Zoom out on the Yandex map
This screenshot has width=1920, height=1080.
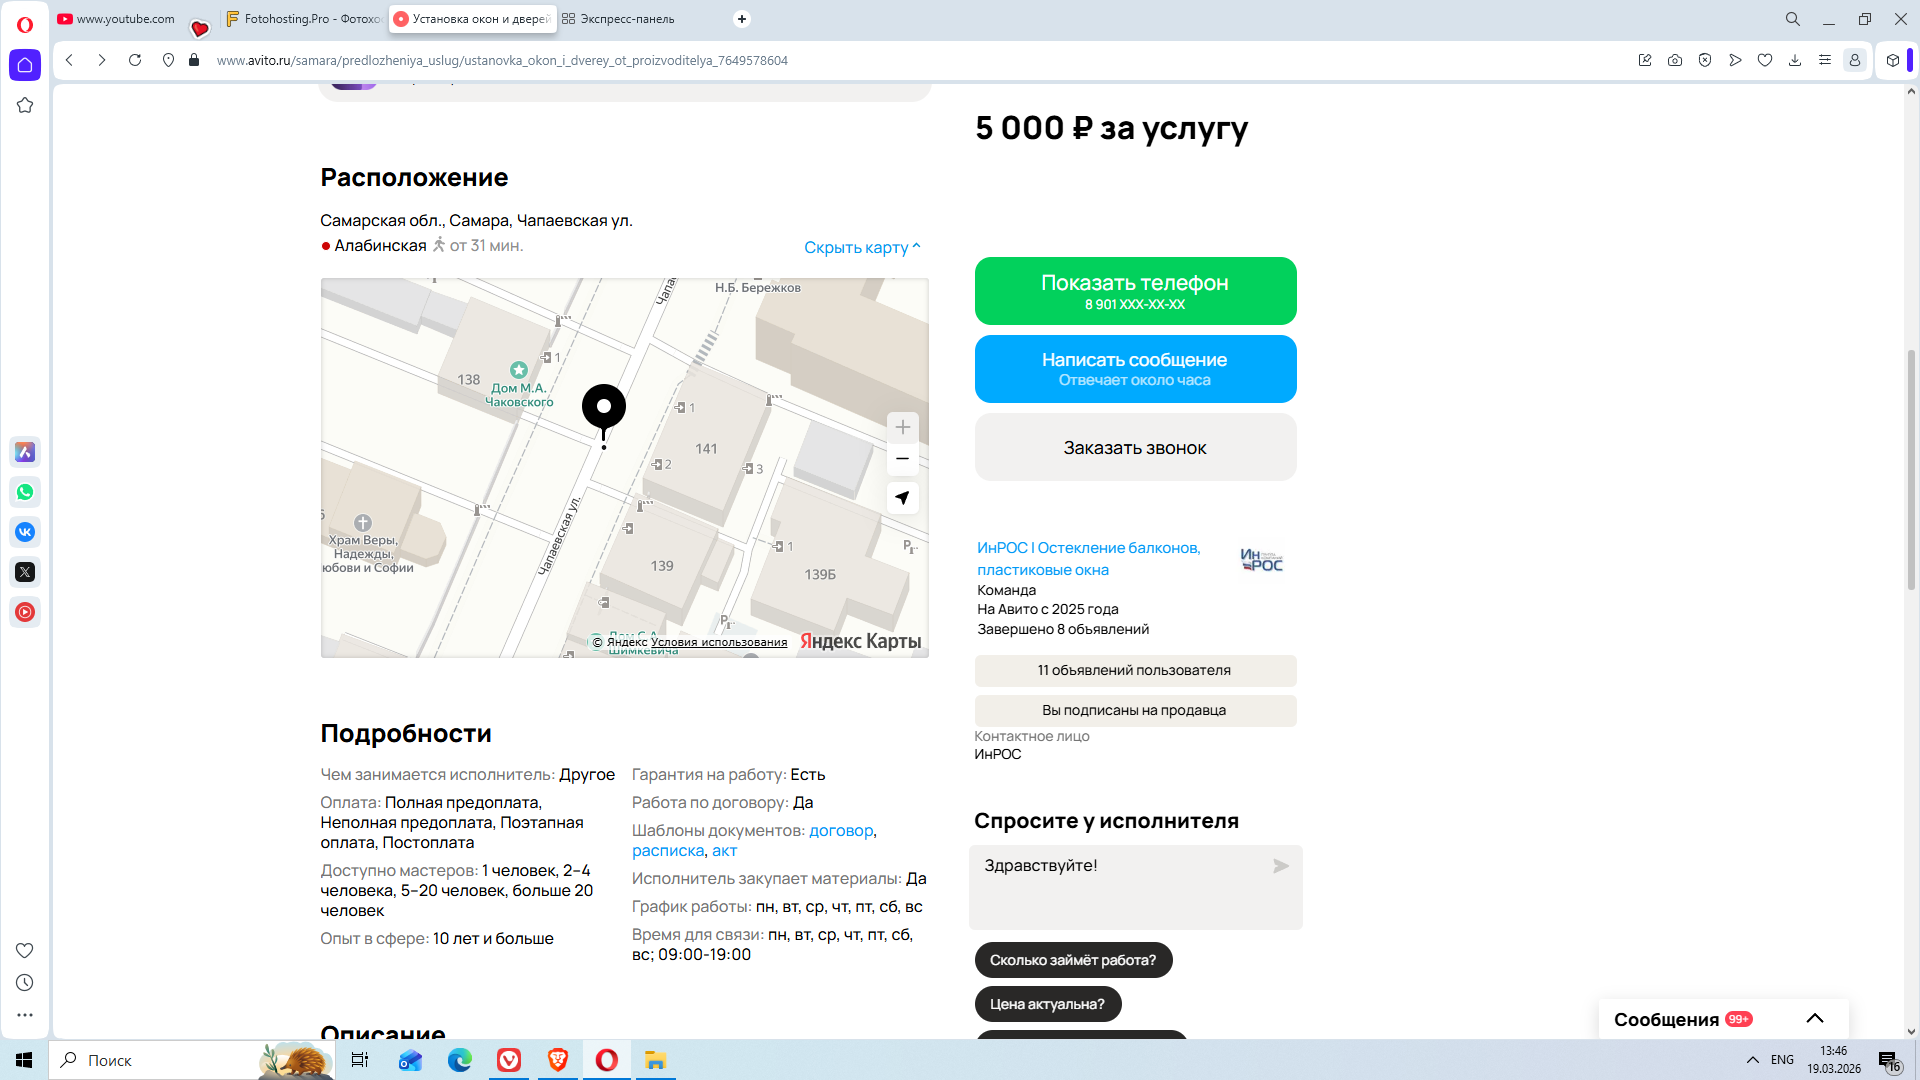[x=902, y=459]
